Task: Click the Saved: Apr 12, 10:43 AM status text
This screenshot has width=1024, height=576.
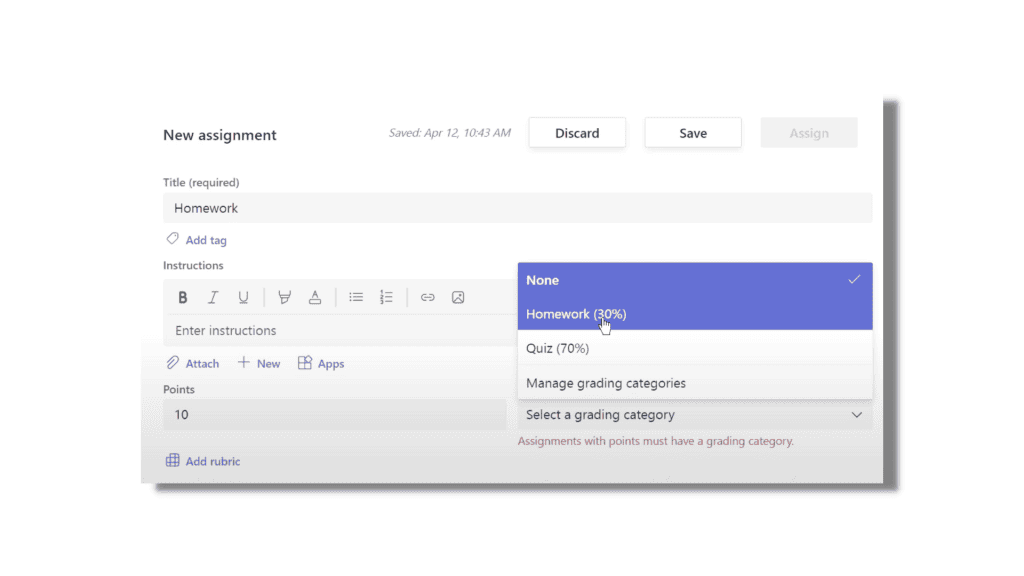Action: [x=449, y=133]
